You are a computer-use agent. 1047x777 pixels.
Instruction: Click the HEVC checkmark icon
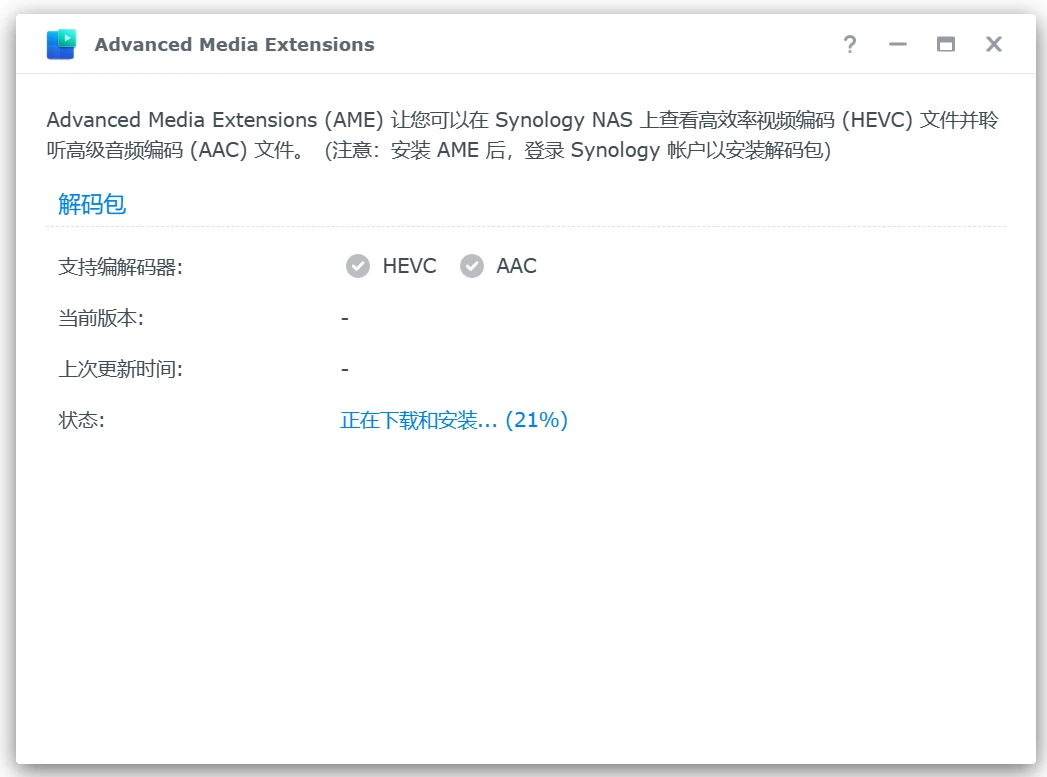pos(358,266)
